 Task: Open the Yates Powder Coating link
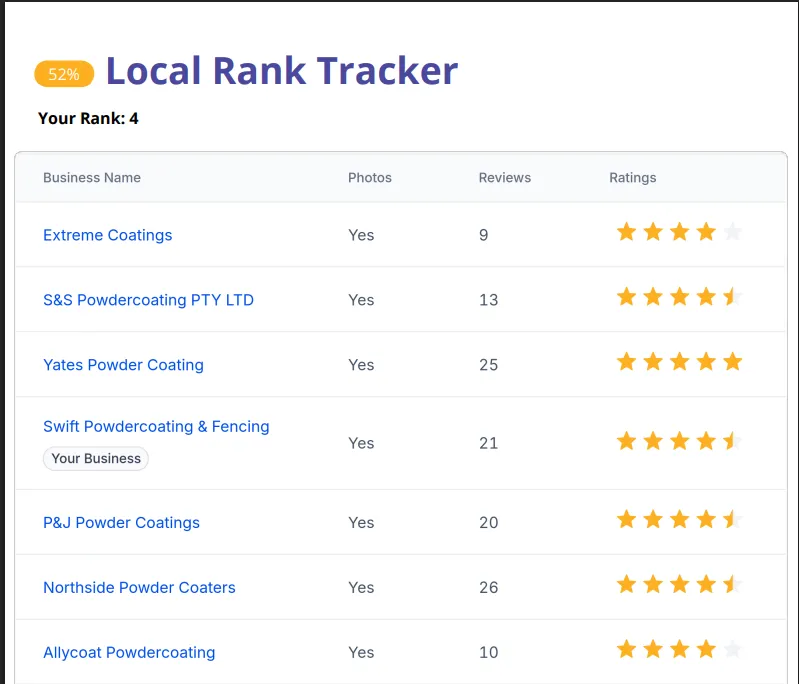pyautogui.click(x=123, y=365)
